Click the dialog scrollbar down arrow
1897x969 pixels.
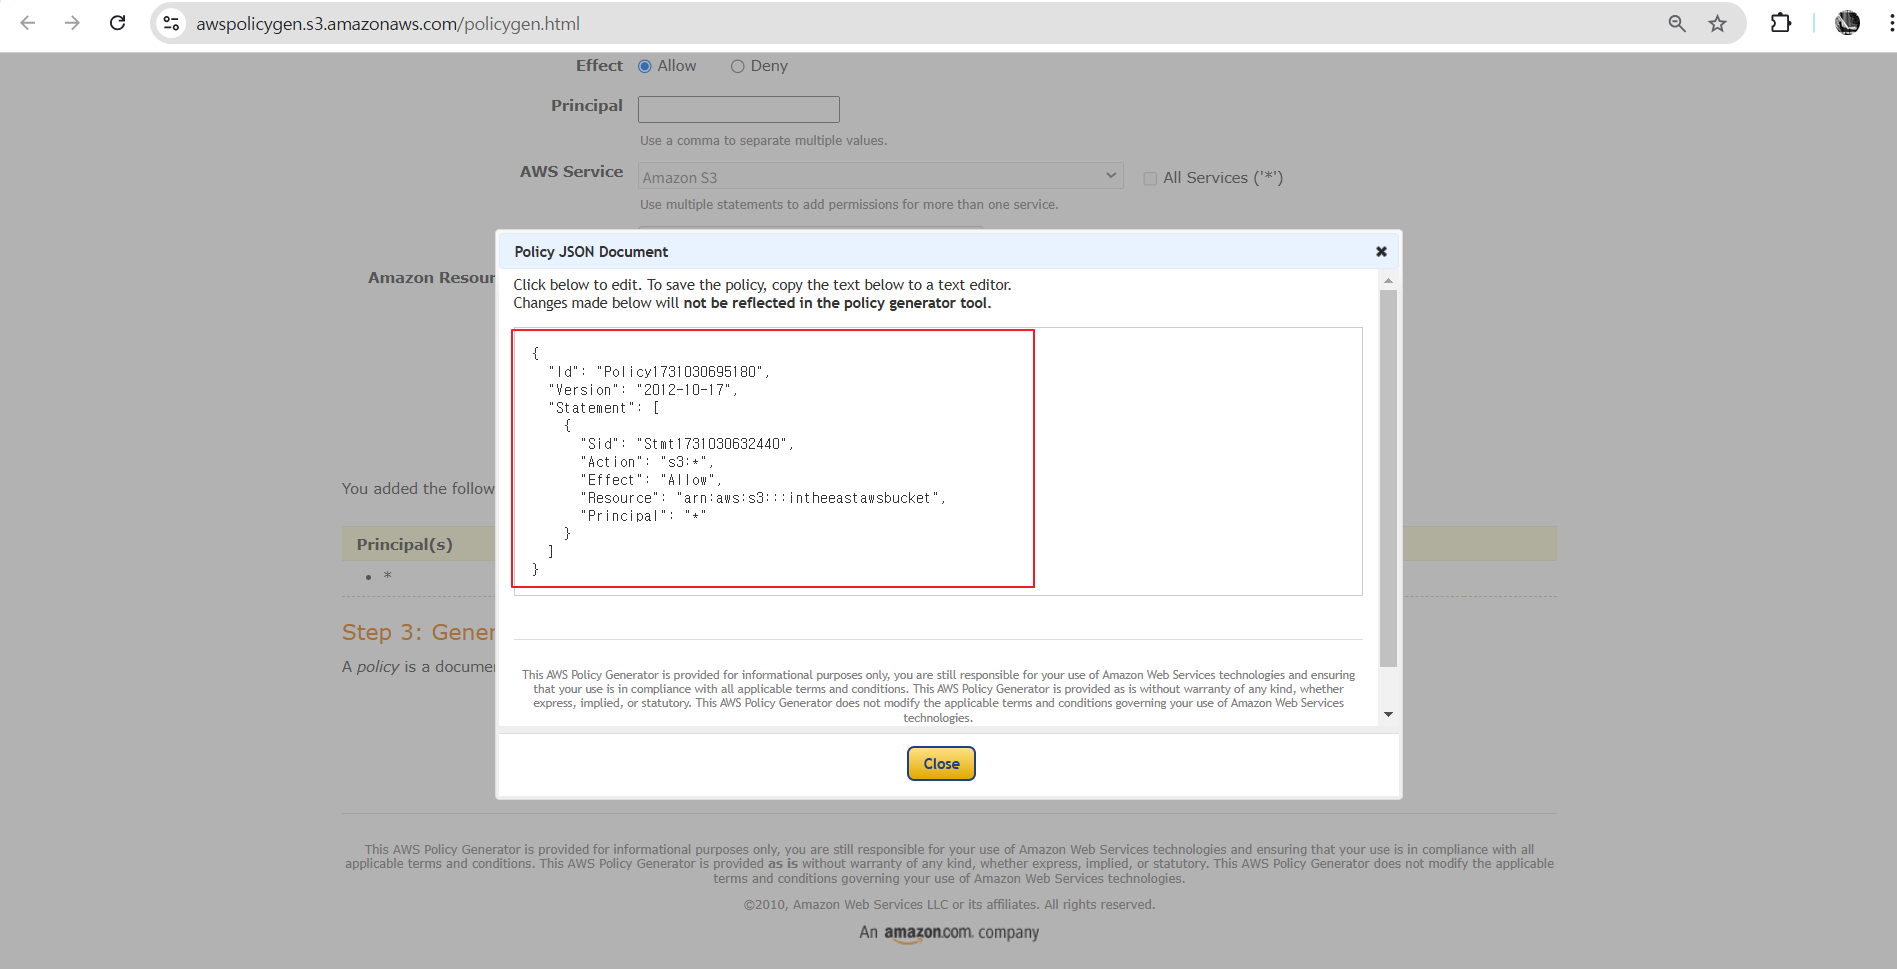point(1388,714)
